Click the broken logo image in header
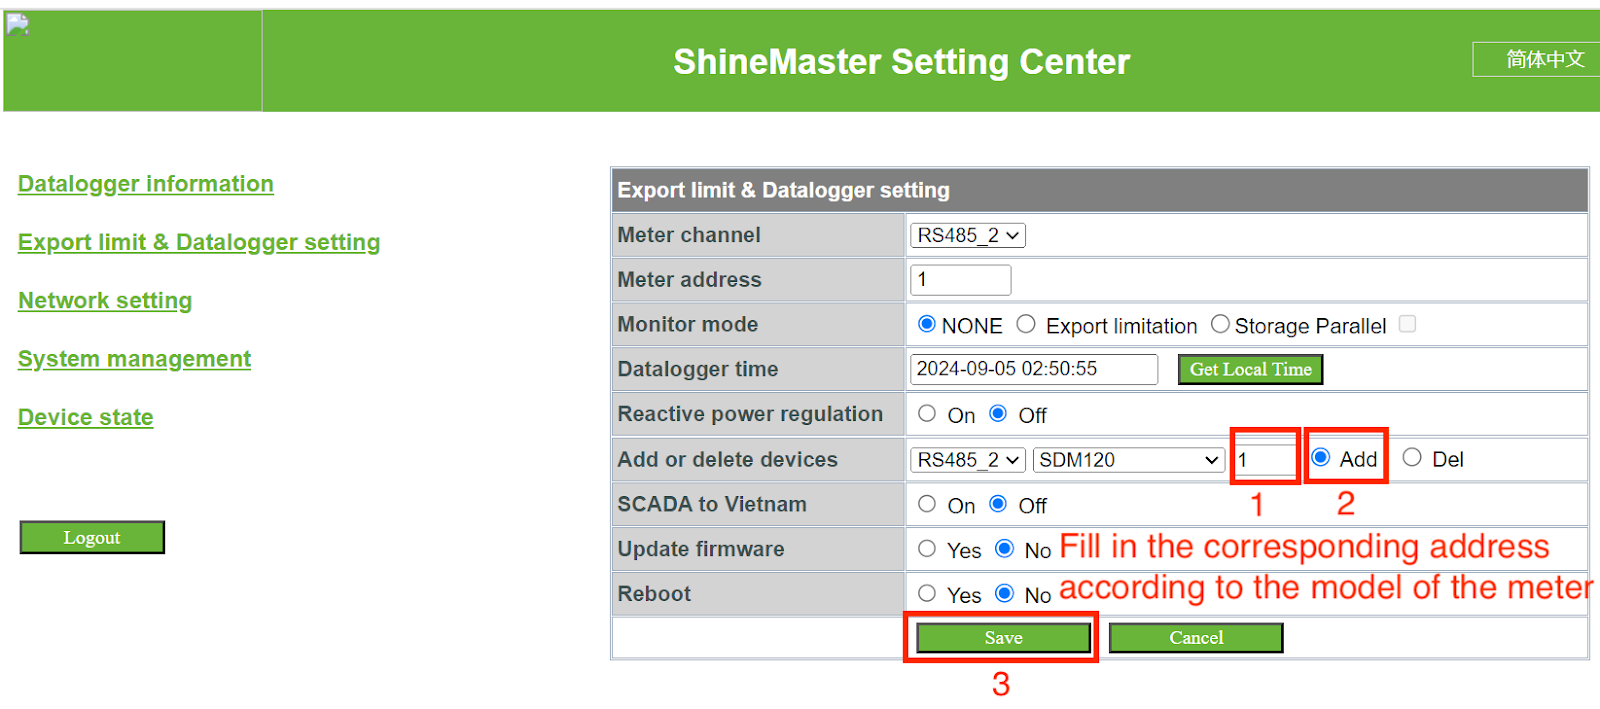Viewport: 1600px width, 709px height. click(x=18, y=26)
